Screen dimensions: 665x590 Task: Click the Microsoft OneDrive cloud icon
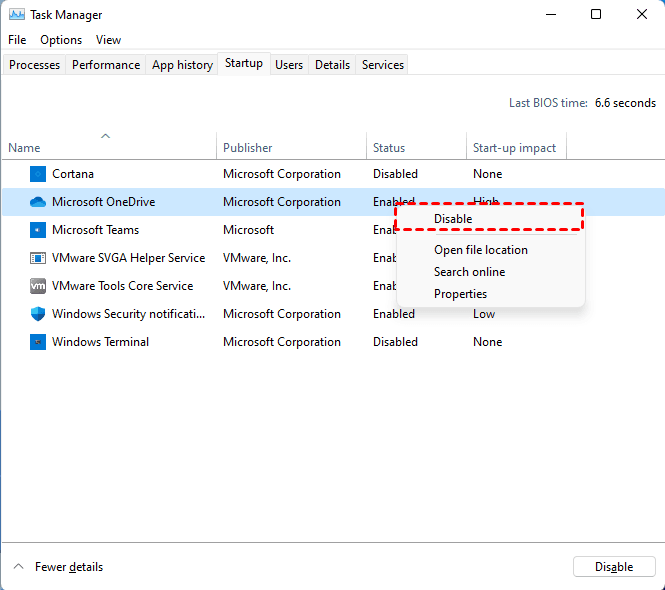click(38, 202)
